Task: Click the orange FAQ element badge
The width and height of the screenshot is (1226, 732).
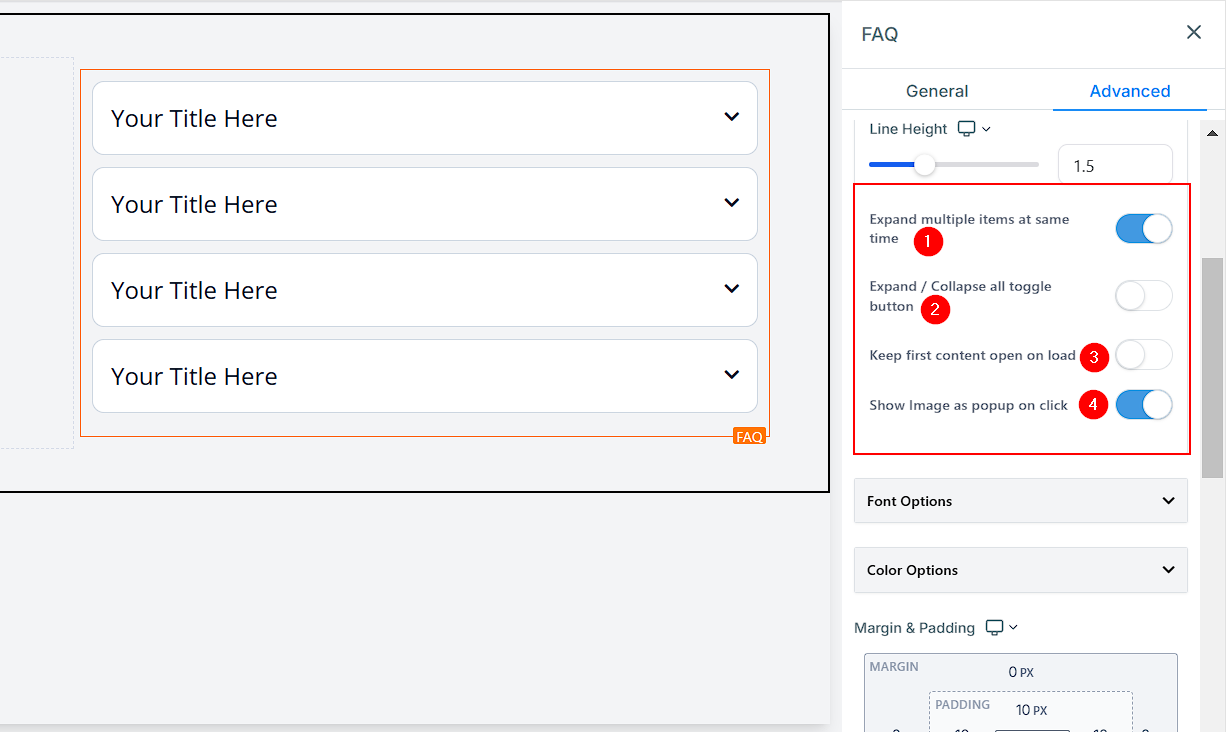Action: tap(749, 436)
